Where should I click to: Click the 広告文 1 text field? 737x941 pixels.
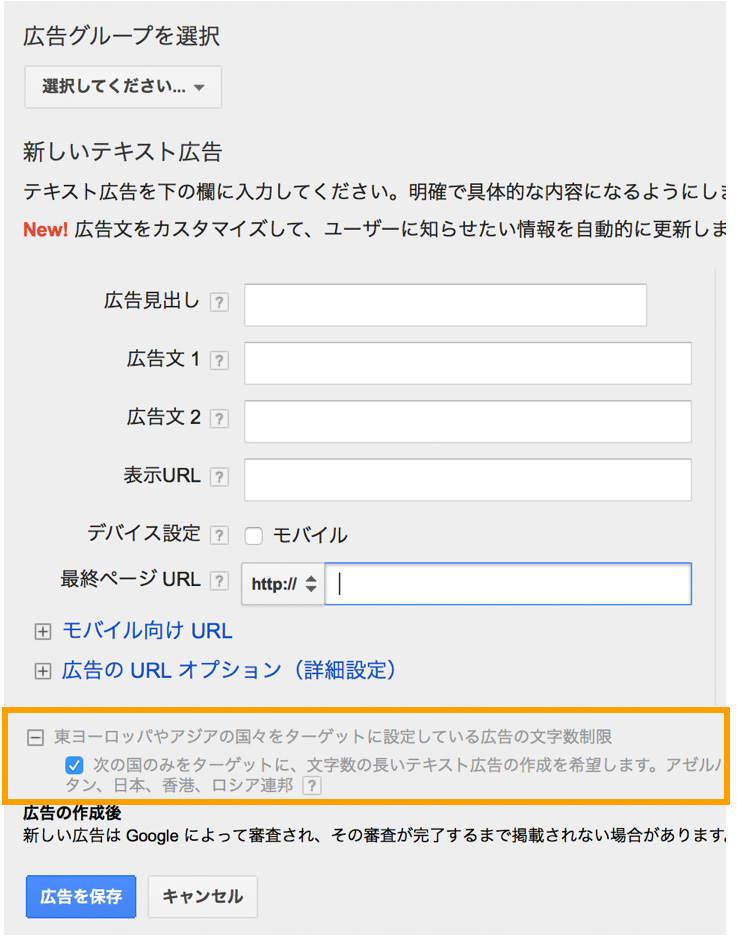click(x=467, y=363)
